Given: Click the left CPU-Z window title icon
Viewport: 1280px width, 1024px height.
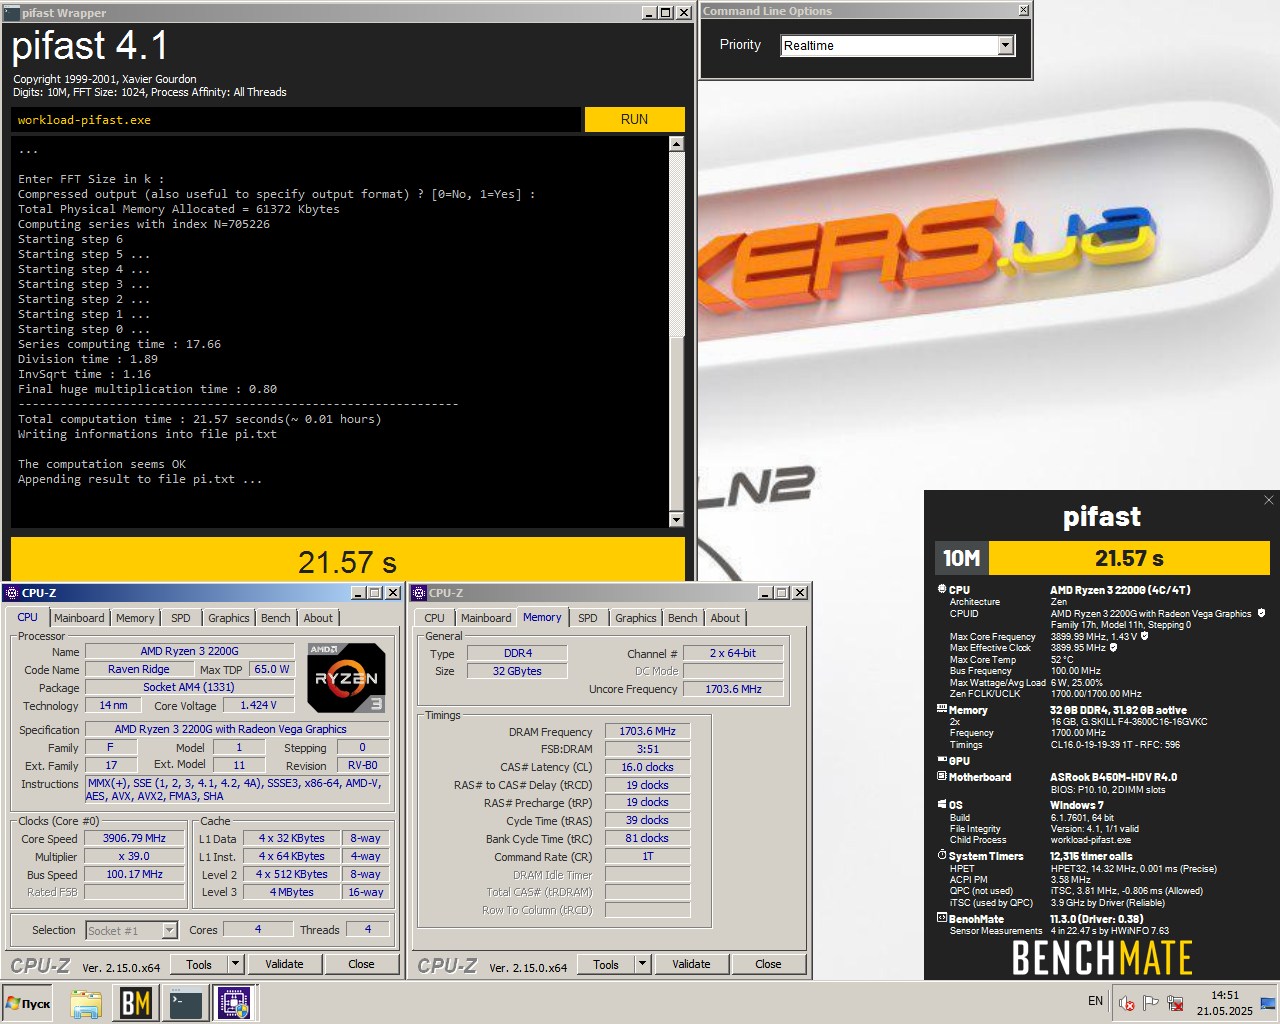Looking at the screenshot, I should [12, 593].
